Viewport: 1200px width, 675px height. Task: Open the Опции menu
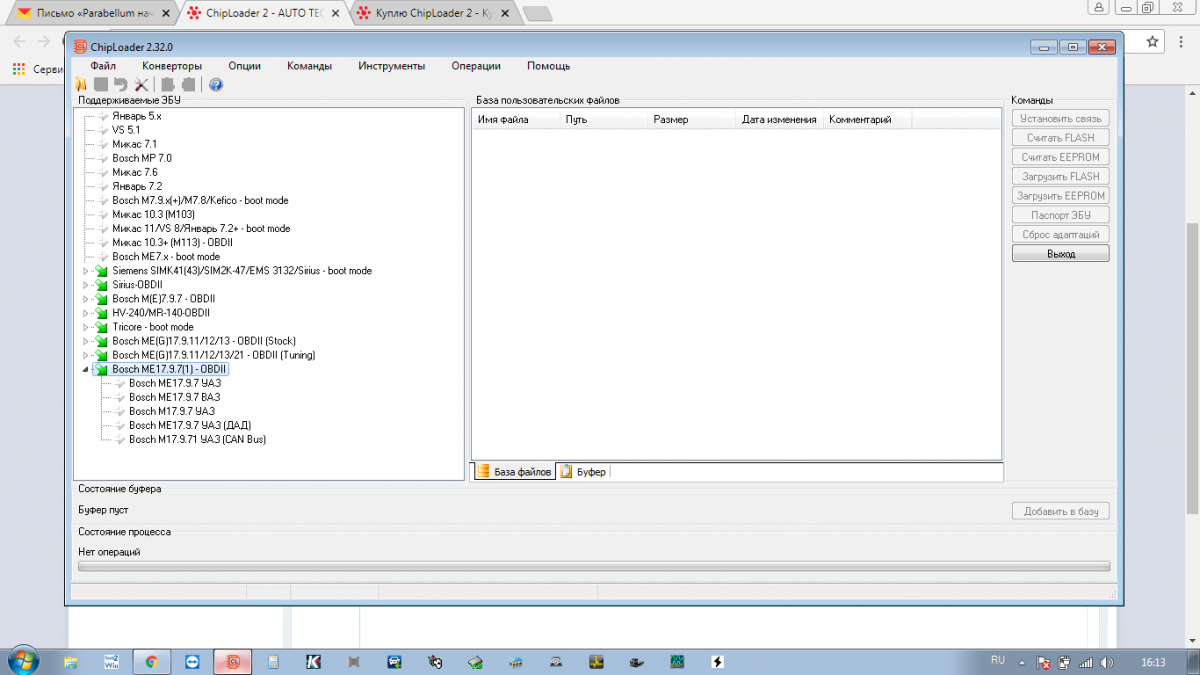pos(244,66)
